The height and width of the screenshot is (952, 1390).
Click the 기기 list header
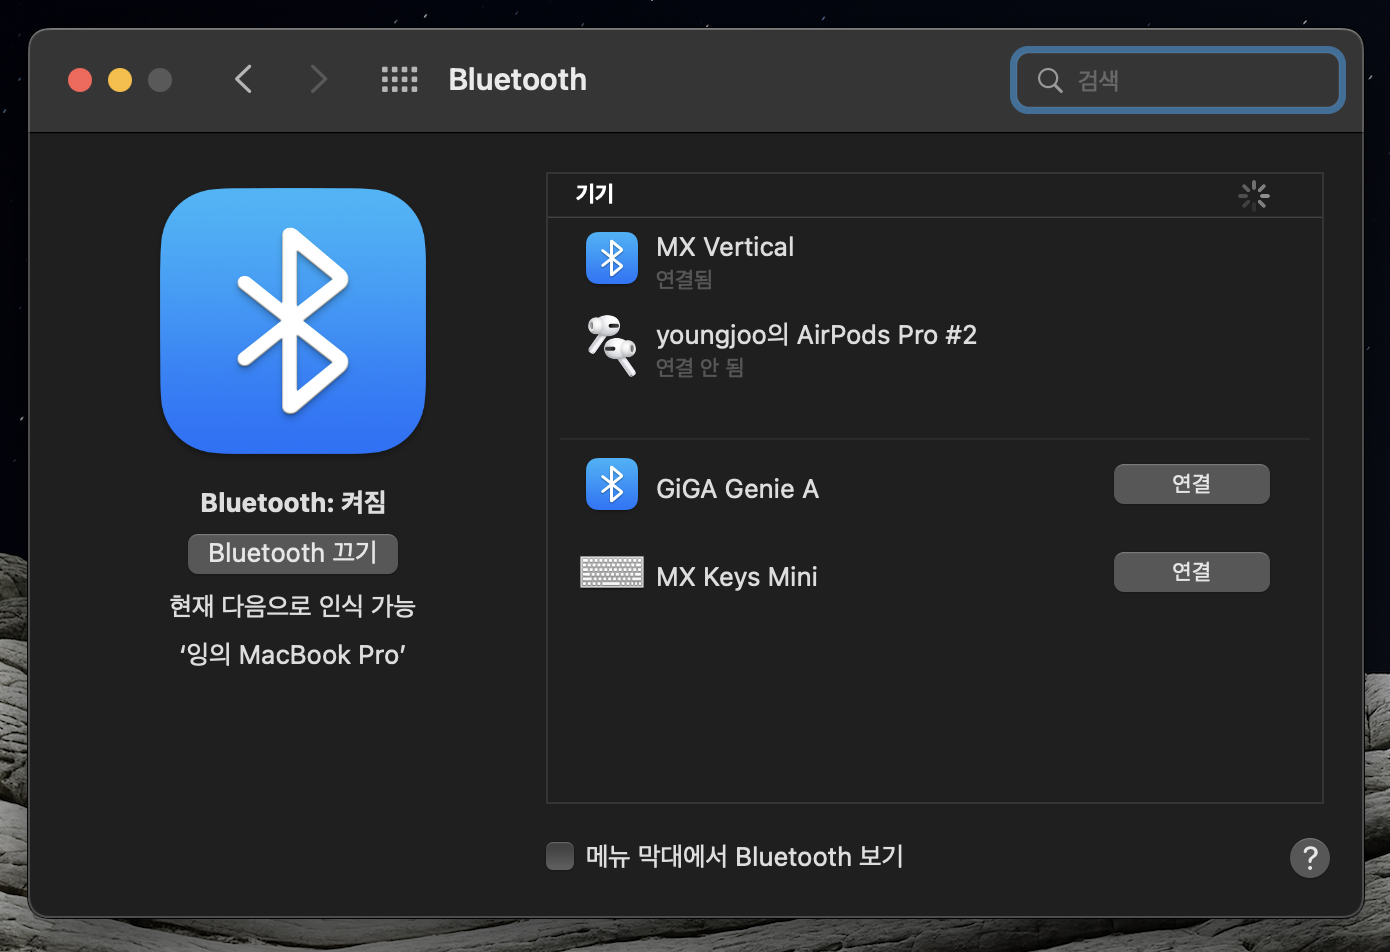594,194
